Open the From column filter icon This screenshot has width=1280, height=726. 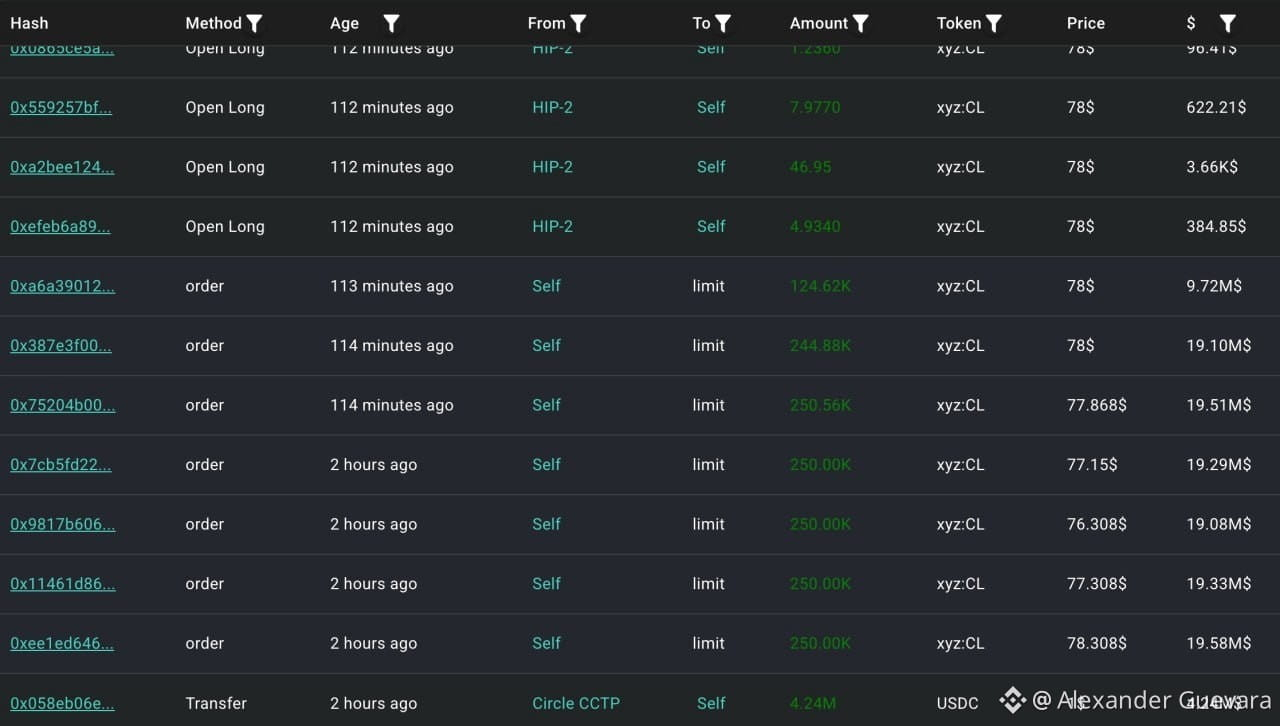pos(578,23)
